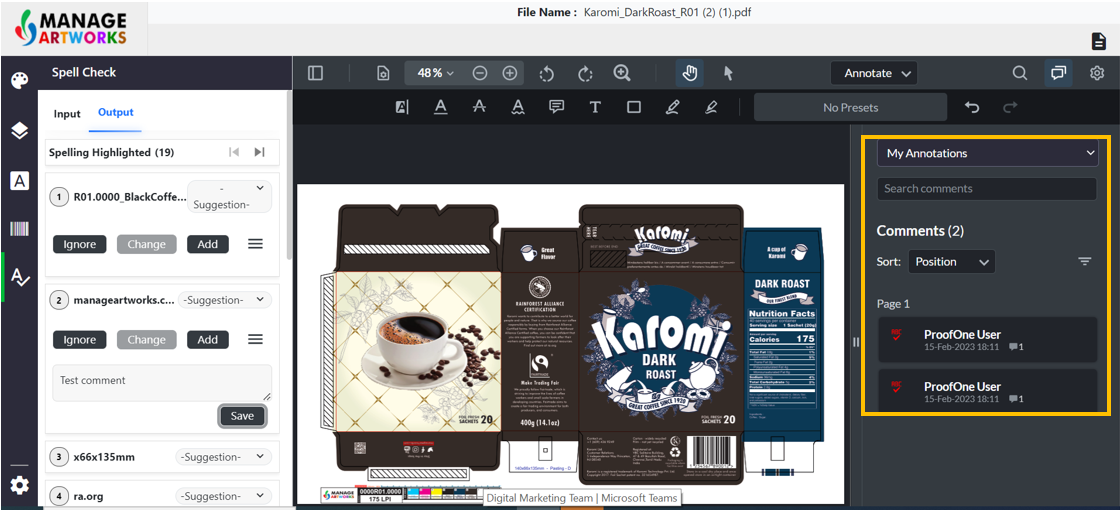This screenshot has height=513, width=1120.
Task: Open the search magnifier in viewer toolbar
Action: point(1020,73)
